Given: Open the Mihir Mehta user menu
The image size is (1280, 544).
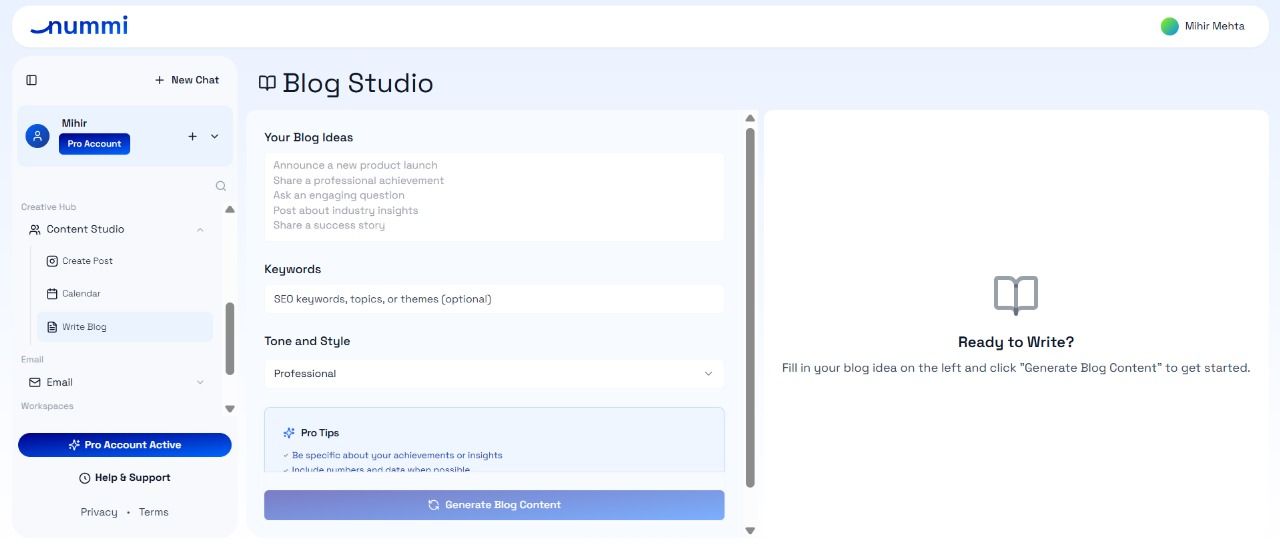Looking at the screenshot, I should [1203, 26].
